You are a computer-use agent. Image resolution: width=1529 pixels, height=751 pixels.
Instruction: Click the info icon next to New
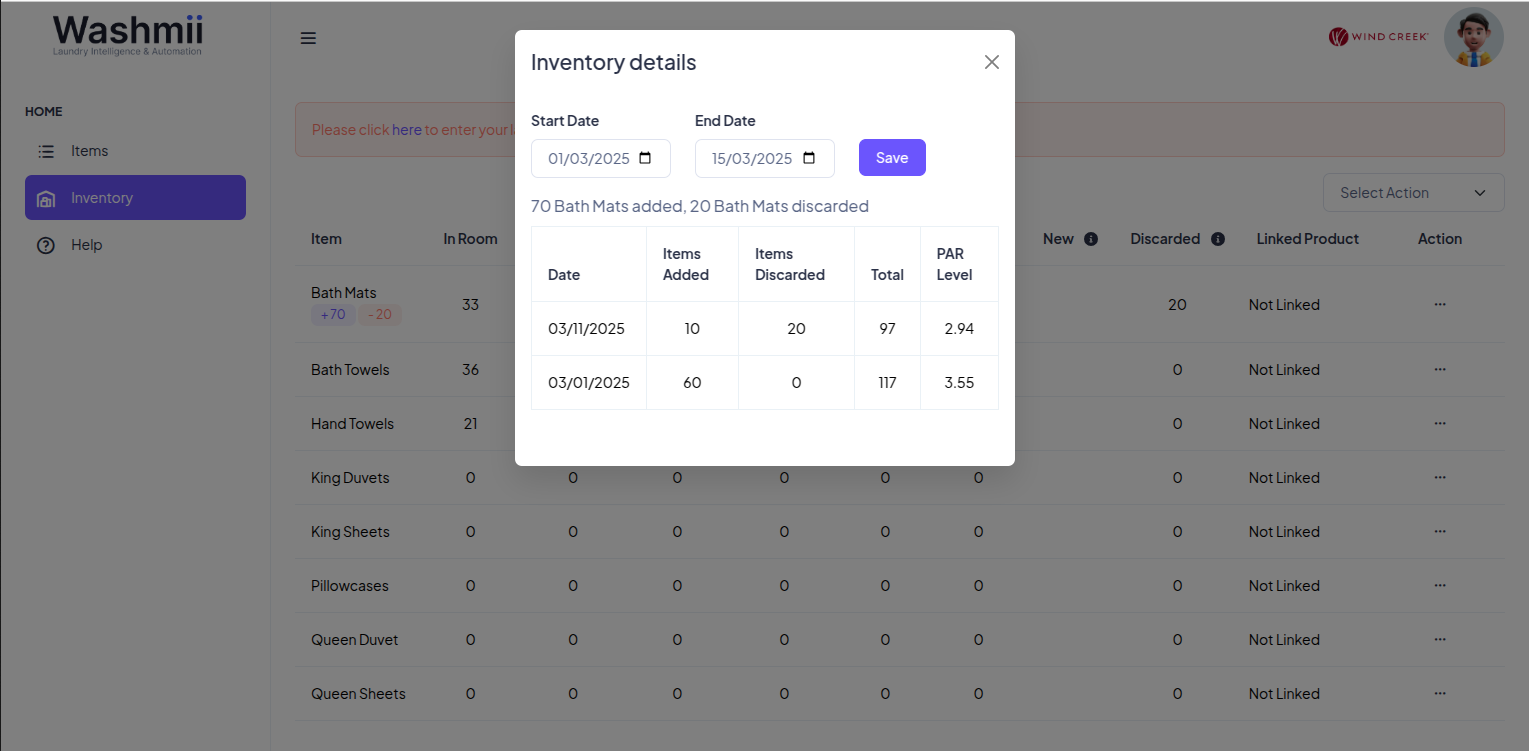[1091, 239]
